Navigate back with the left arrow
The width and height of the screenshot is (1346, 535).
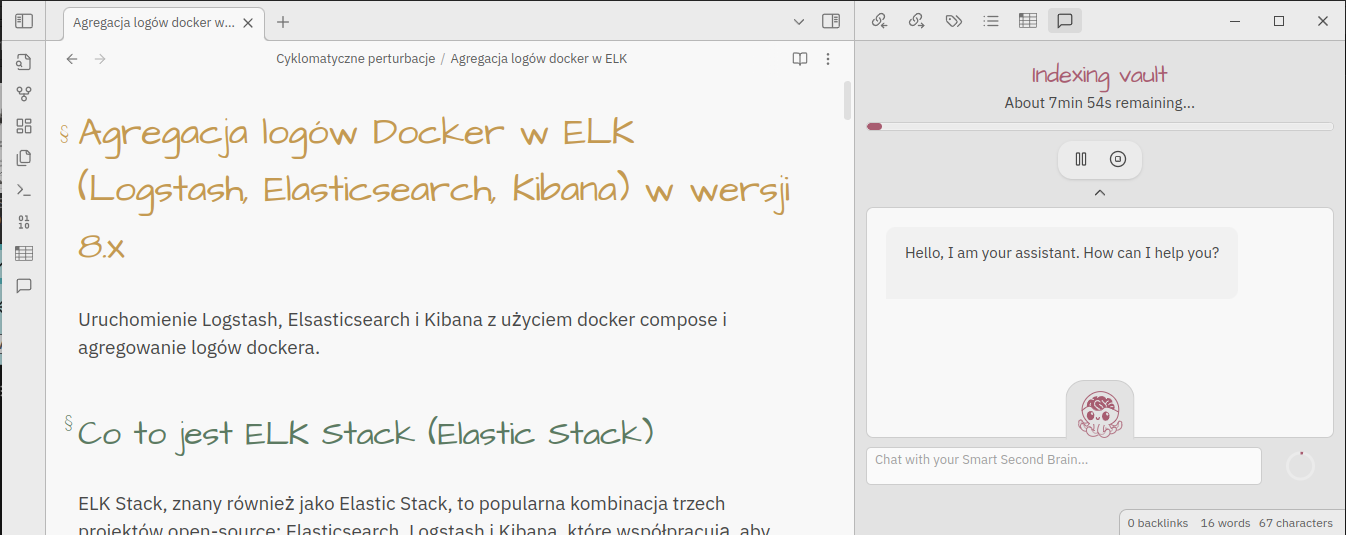pos(72,59)
